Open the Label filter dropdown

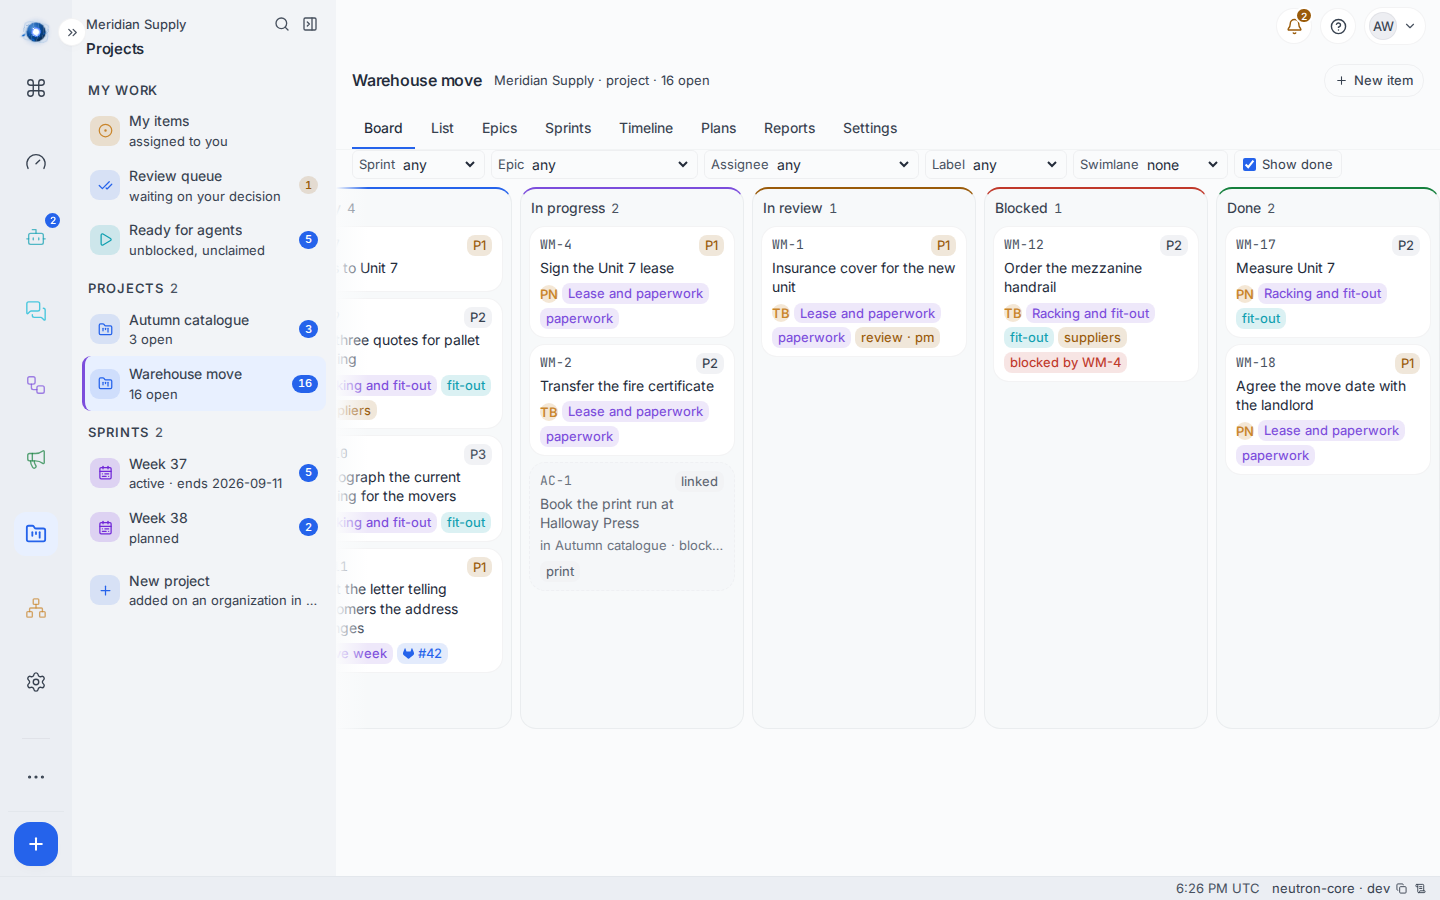[x=996, y=165]
